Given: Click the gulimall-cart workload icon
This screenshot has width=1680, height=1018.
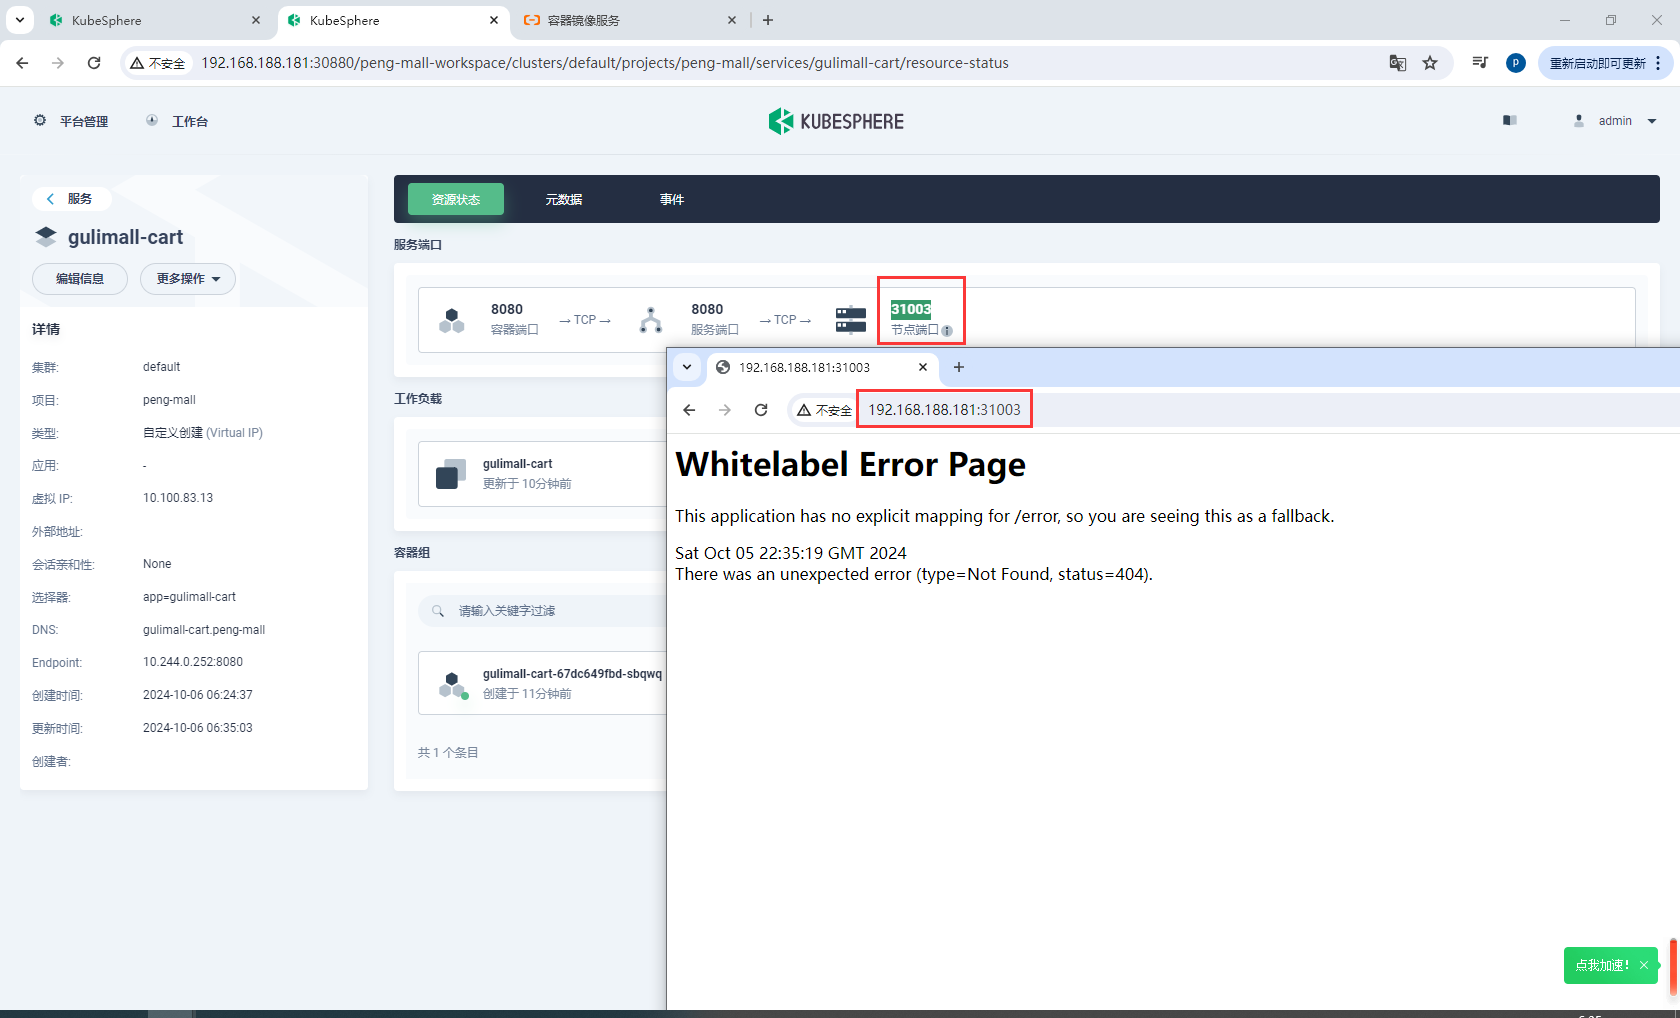Looking at the screenshot, I should tap(451, 474).
